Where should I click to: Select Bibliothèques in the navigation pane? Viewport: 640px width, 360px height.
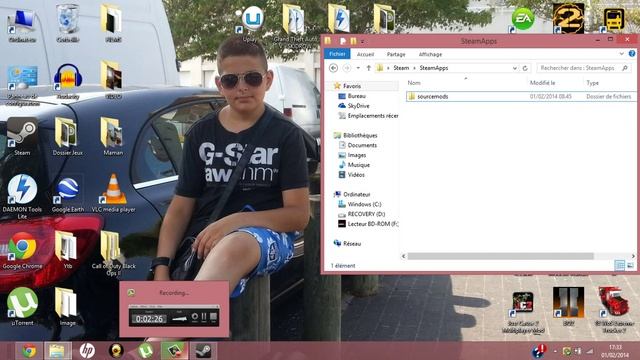pos(356,136)
